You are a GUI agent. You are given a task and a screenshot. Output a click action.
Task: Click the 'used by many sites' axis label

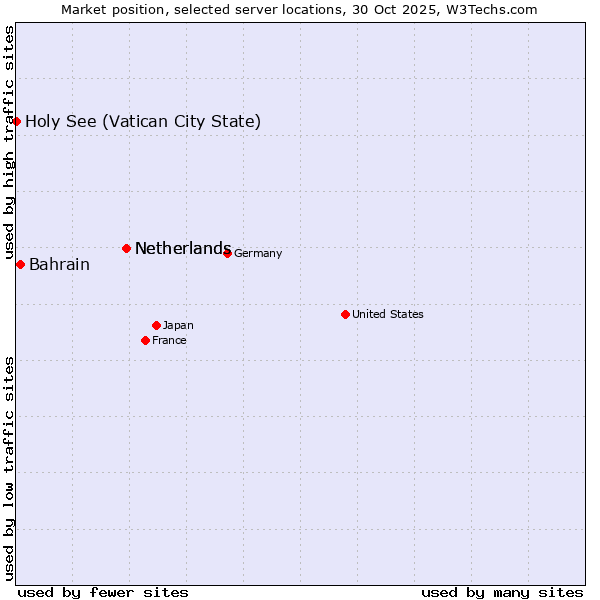coord(502,592)
